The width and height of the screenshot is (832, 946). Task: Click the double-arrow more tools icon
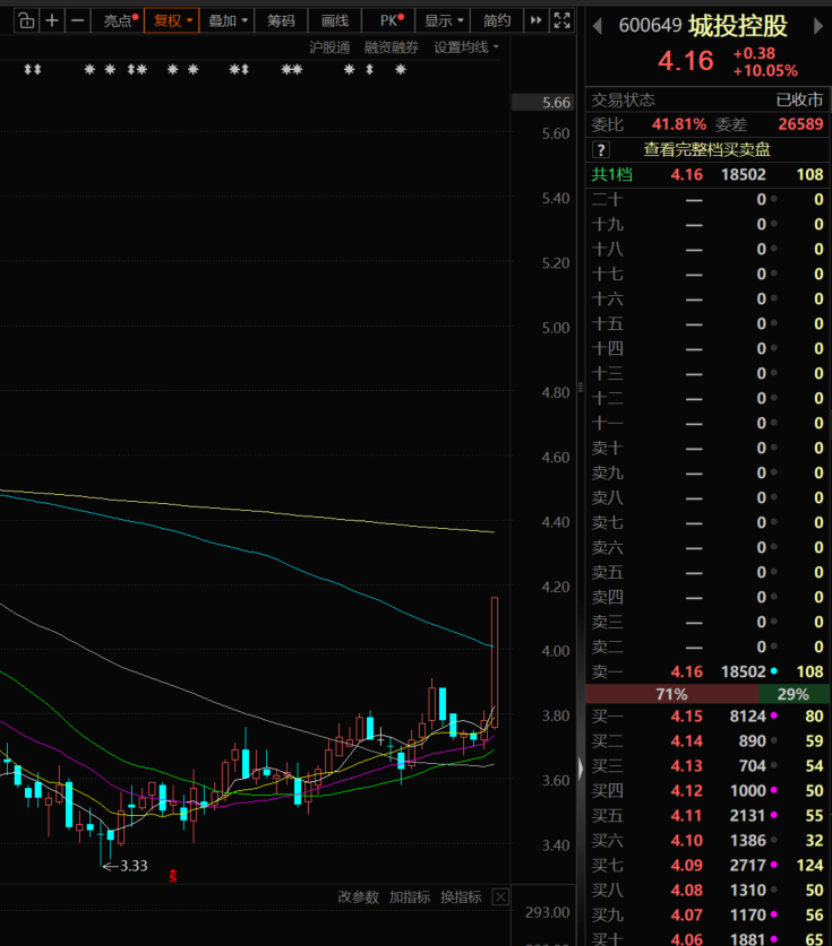tap(536, 21)
